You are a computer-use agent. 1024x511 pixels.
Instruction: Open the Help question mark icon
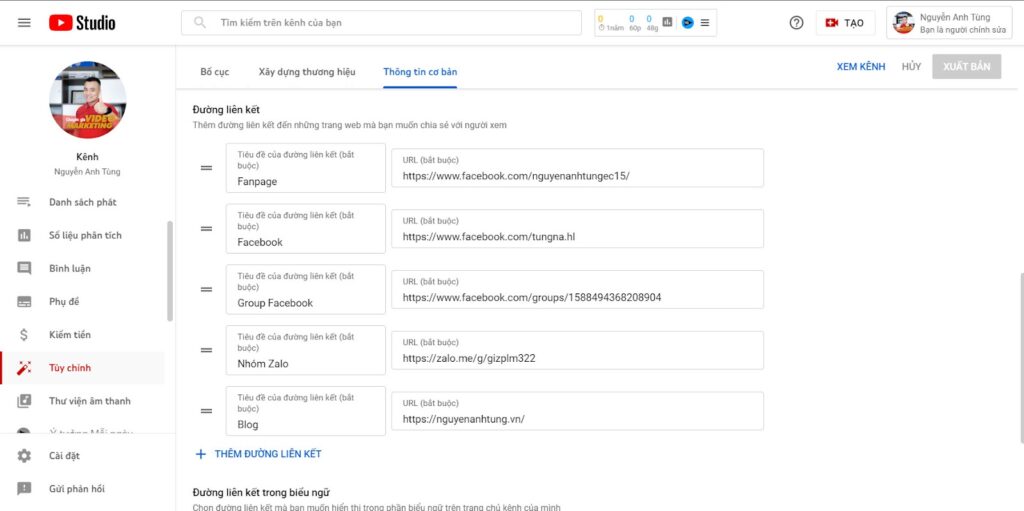click(796, 23)
